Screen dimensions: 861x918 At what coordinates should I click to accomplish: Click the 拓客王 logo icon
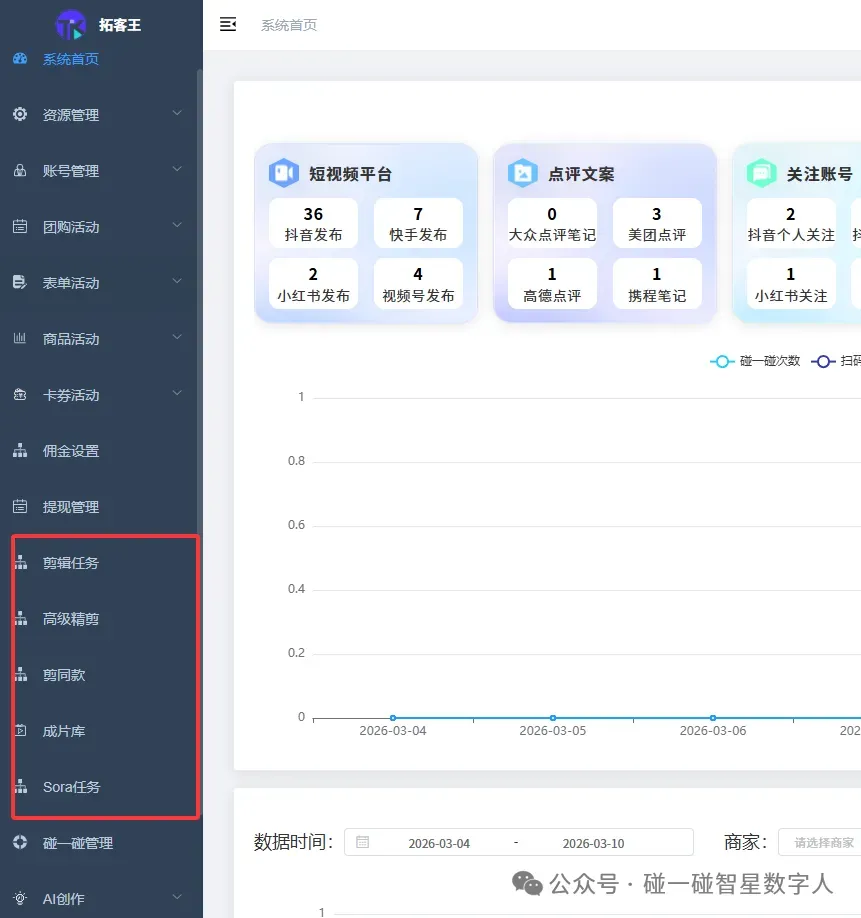70,23
